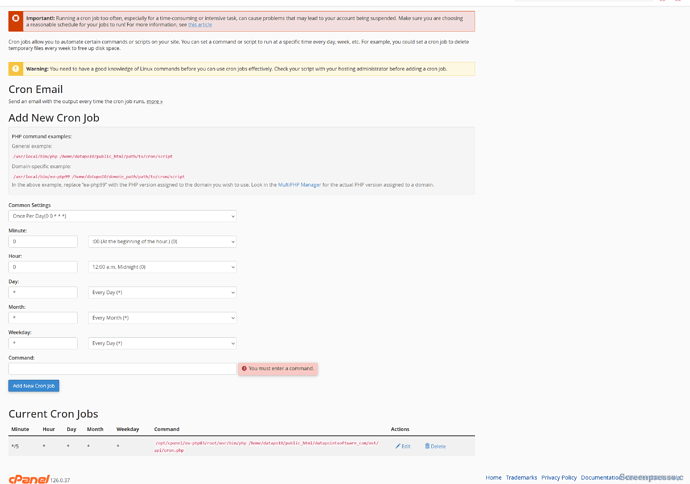Click the trash Delete icon for the cron job

tap(427, 446)
